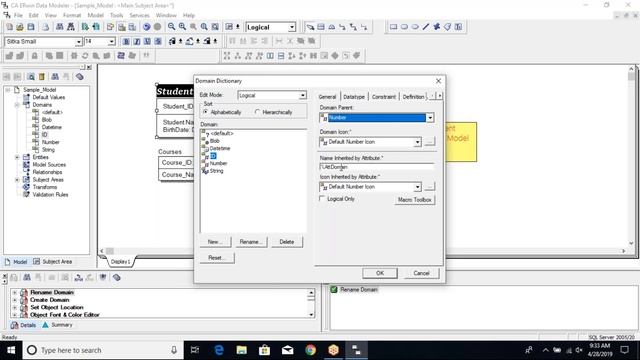Click the diagram horizontal scrollbar thumb
The height and width of the screenshot is (360, 640).
point(110,251)
